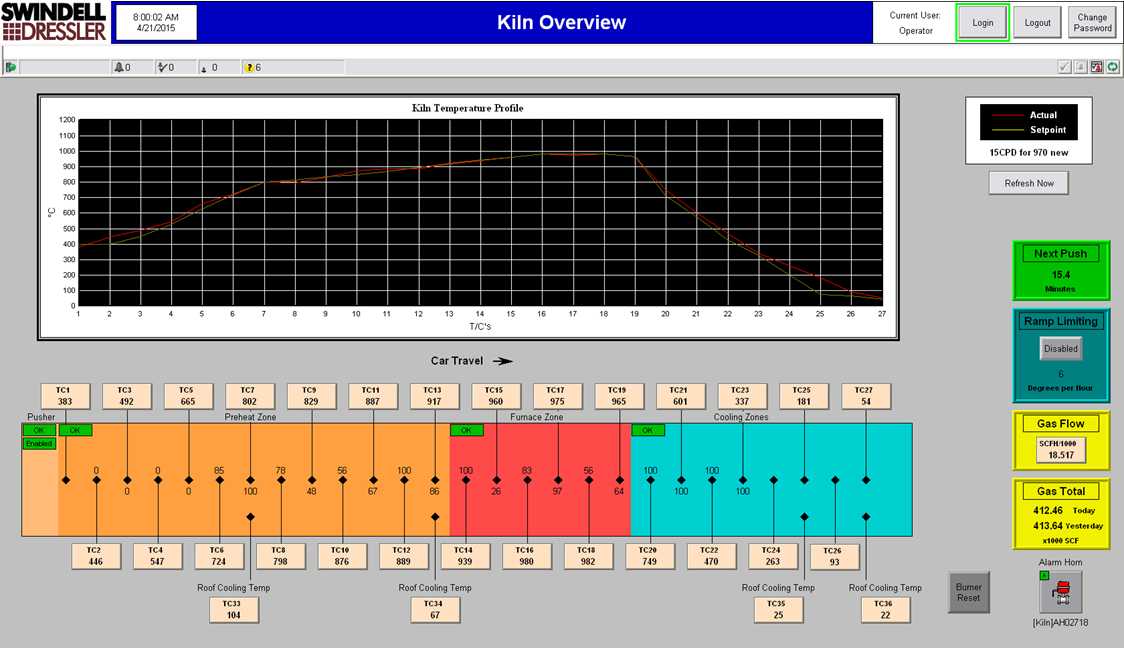Click Refresh Now for the temperature profile

pos(1029,183)
